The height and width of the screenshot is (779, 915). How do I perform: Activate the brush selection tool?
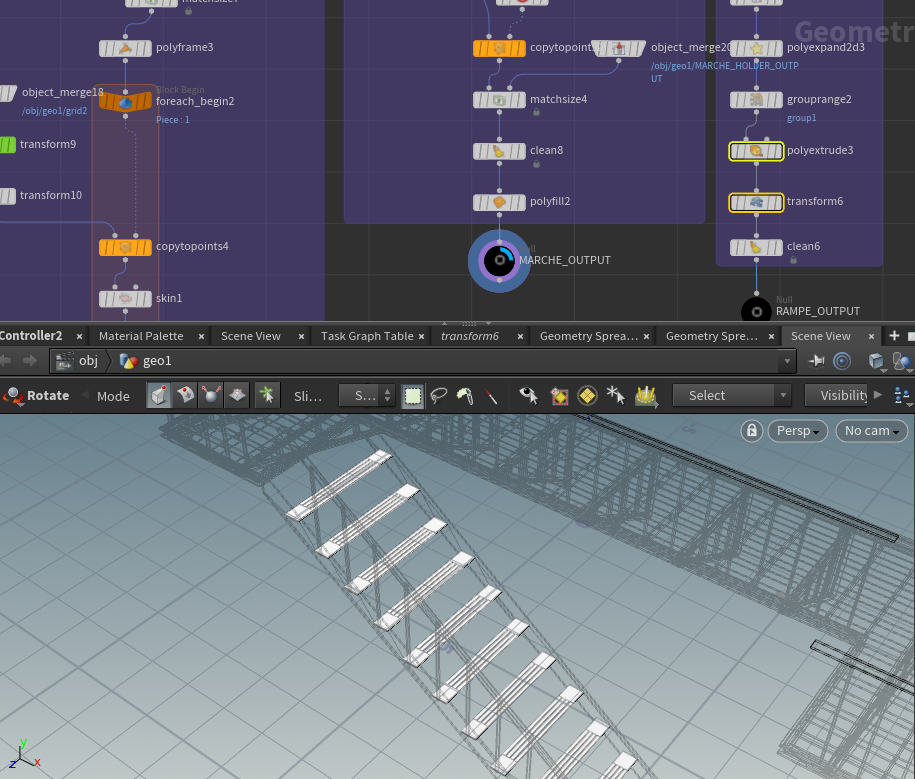[464, 396]
